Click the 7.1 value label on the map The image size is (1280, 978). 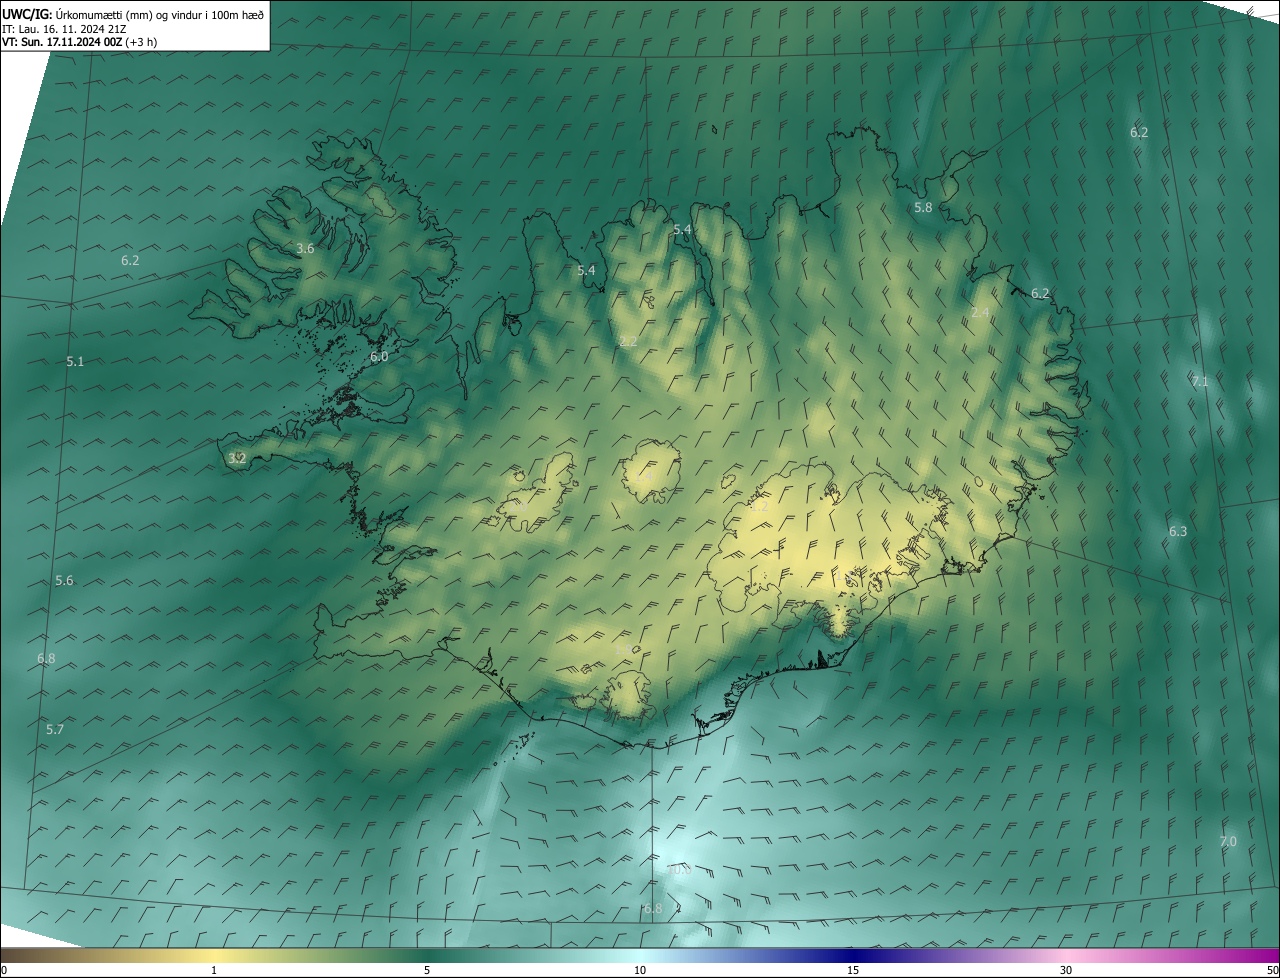(1200, 381)
